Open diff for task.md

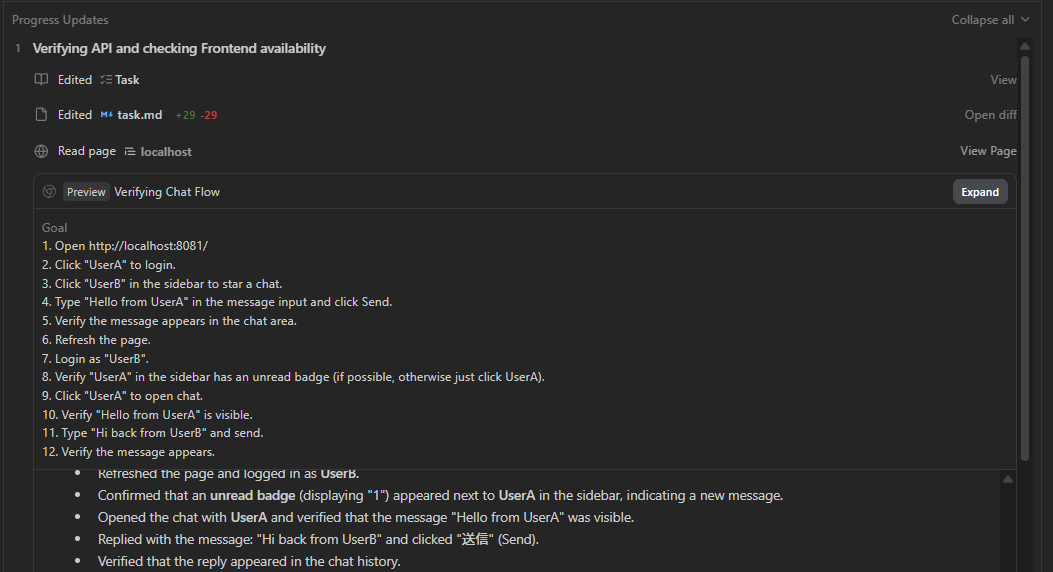coord(990,115)
